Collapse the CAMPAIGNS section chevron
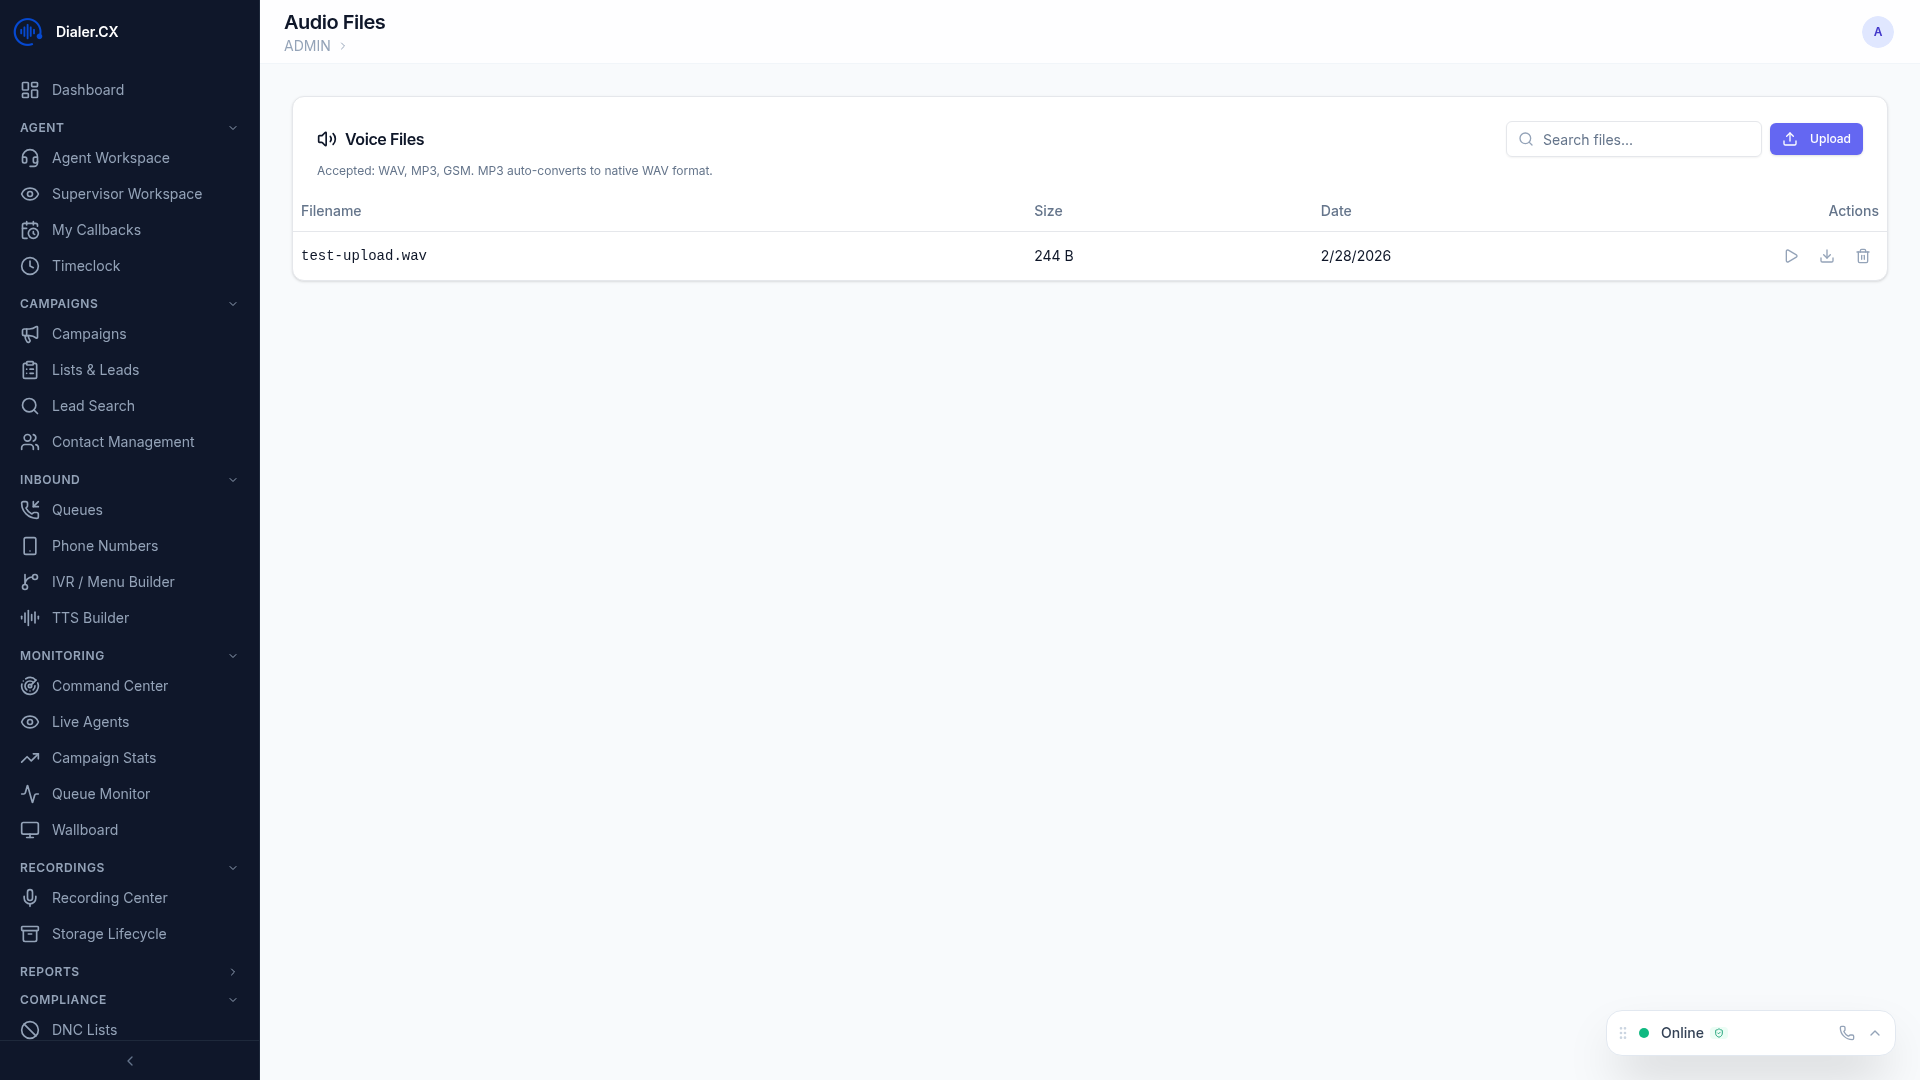1920x1080 pixels. pyautogui.click(x=233, y=303)
